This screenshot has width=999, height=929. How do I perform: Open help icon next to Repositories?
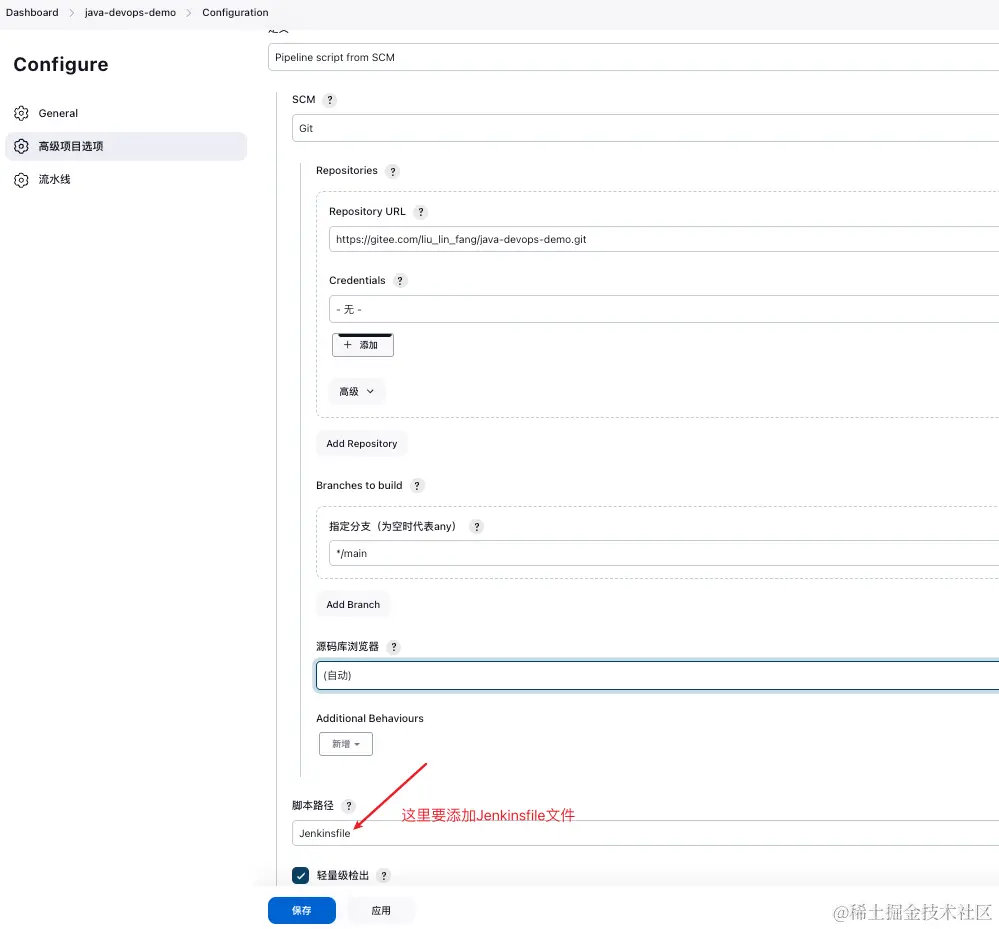(392, 171)
